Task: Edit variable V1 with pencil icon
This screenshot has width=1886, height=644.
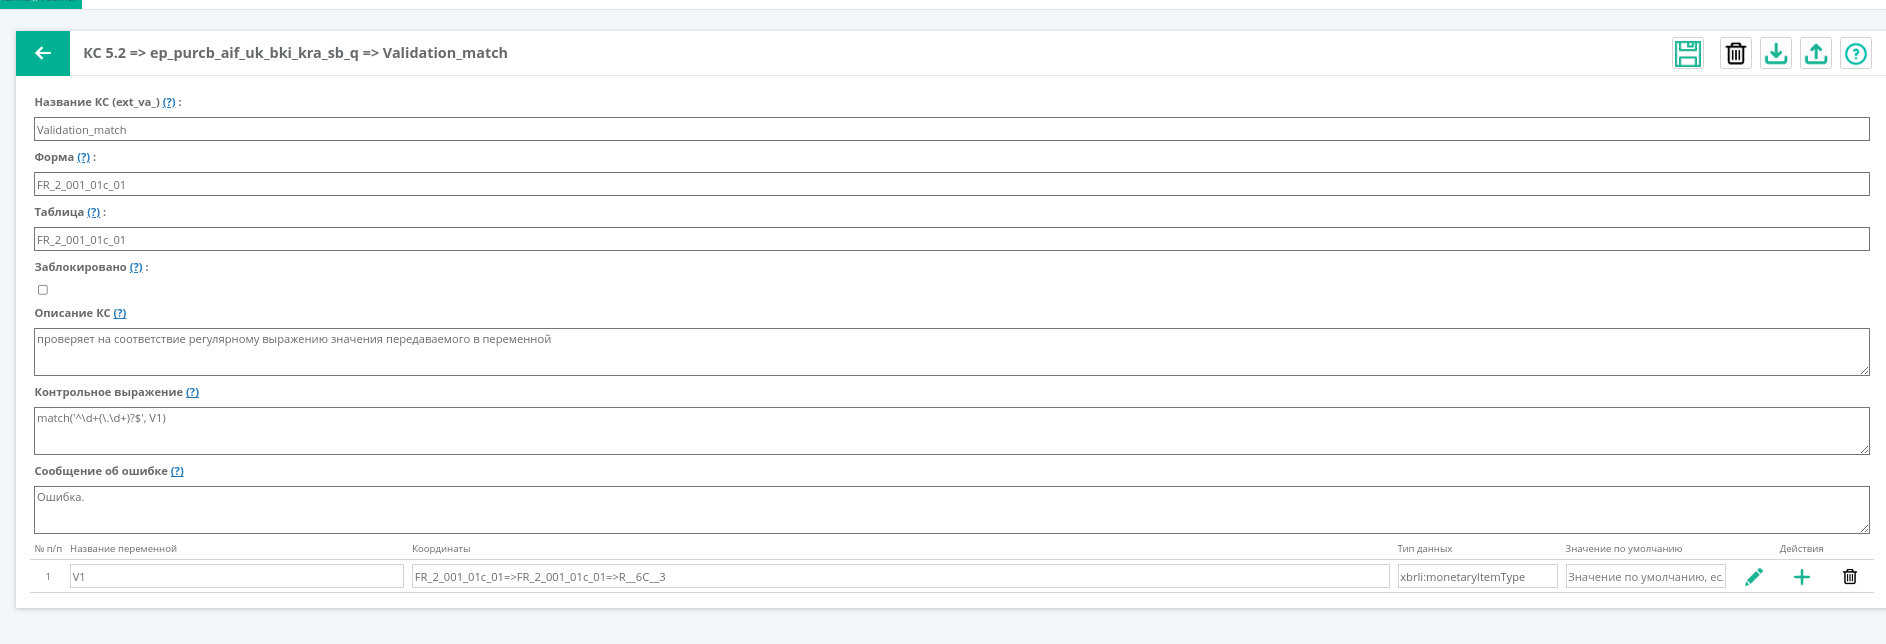Action: (x=1754, y=577)
